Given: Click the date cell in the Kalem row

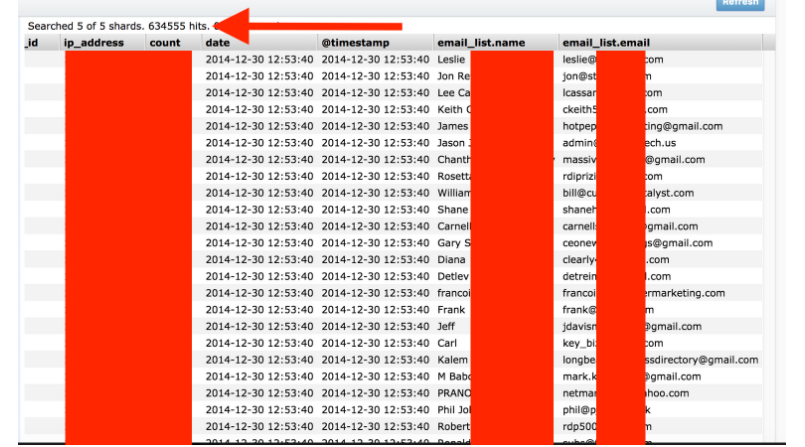Looking at the screenshot, I should pyautogui.click(x=259, y=360).
